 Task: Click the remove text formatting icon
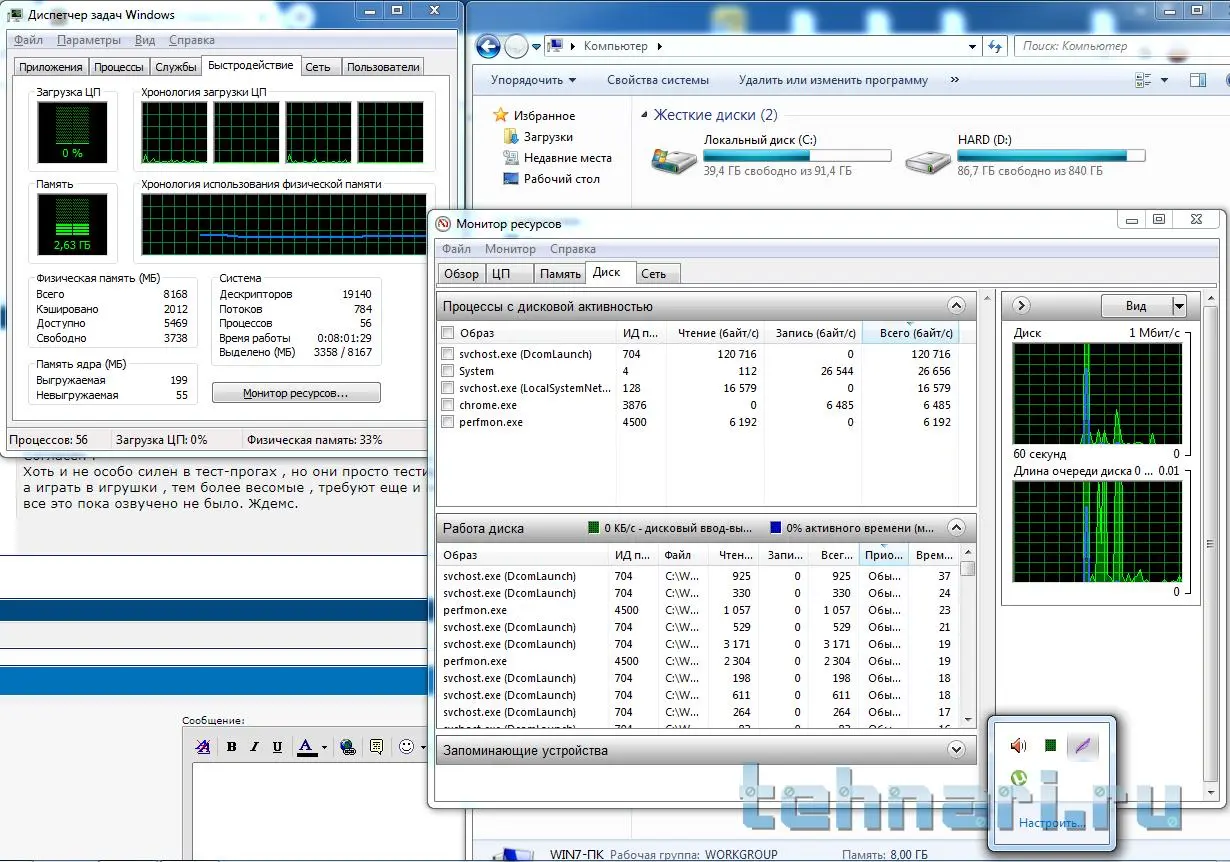203,747
